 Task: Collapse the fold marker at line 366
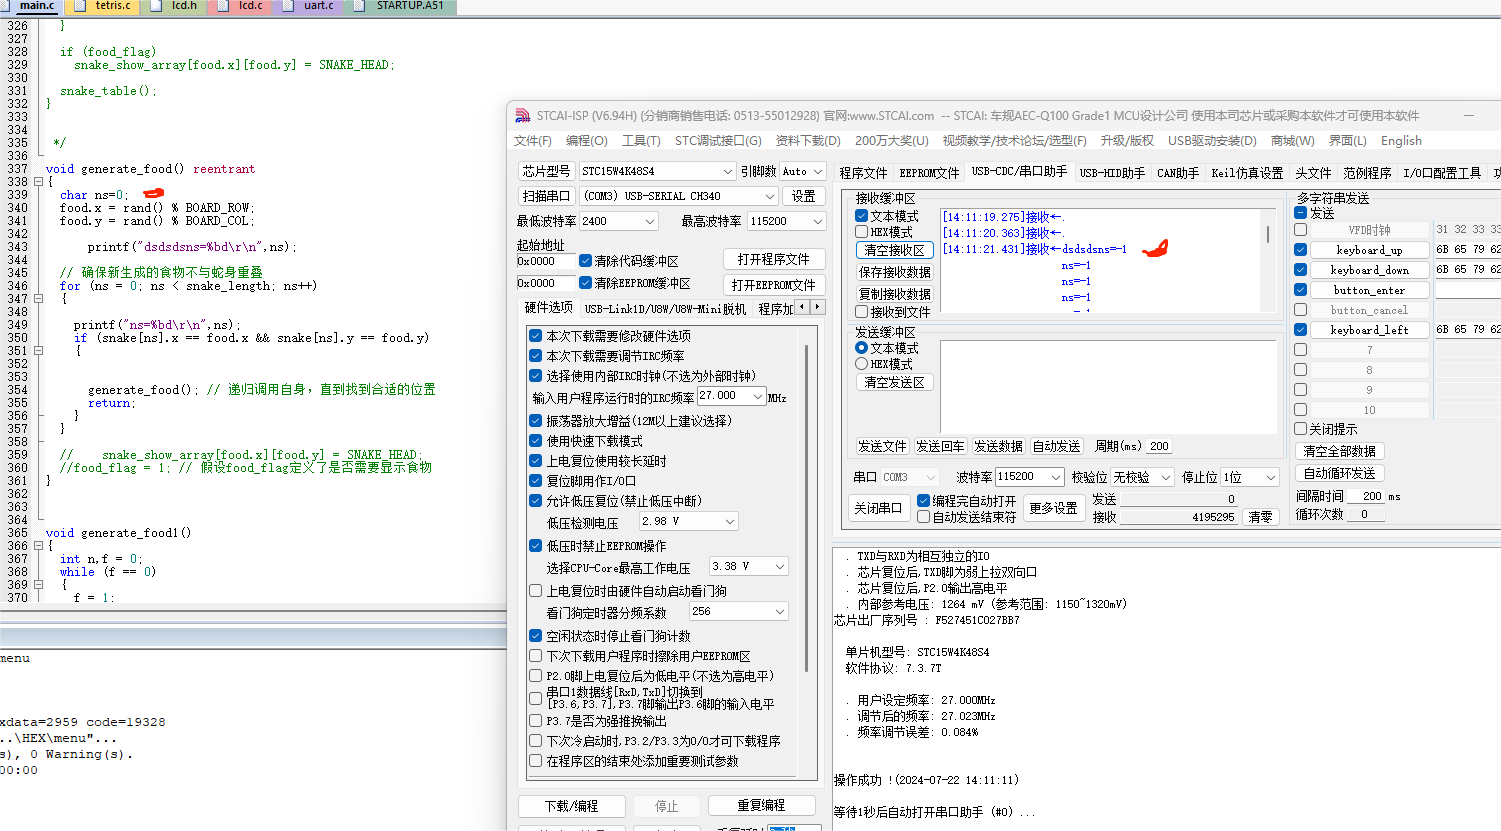tap(38, 546)
